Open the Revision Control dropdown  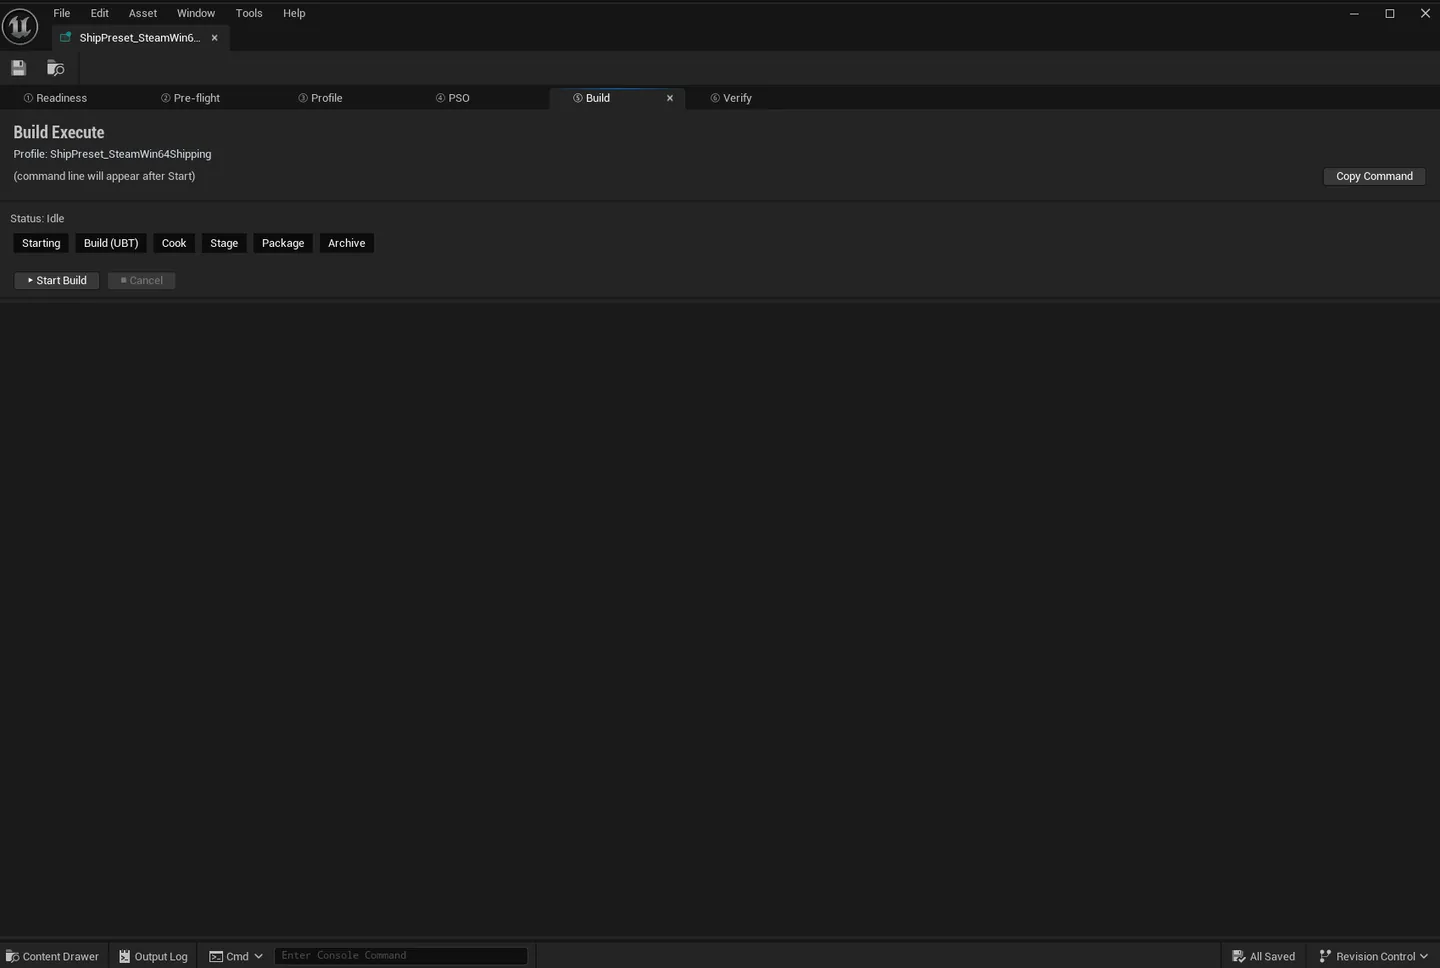[x=1374, y=956]
